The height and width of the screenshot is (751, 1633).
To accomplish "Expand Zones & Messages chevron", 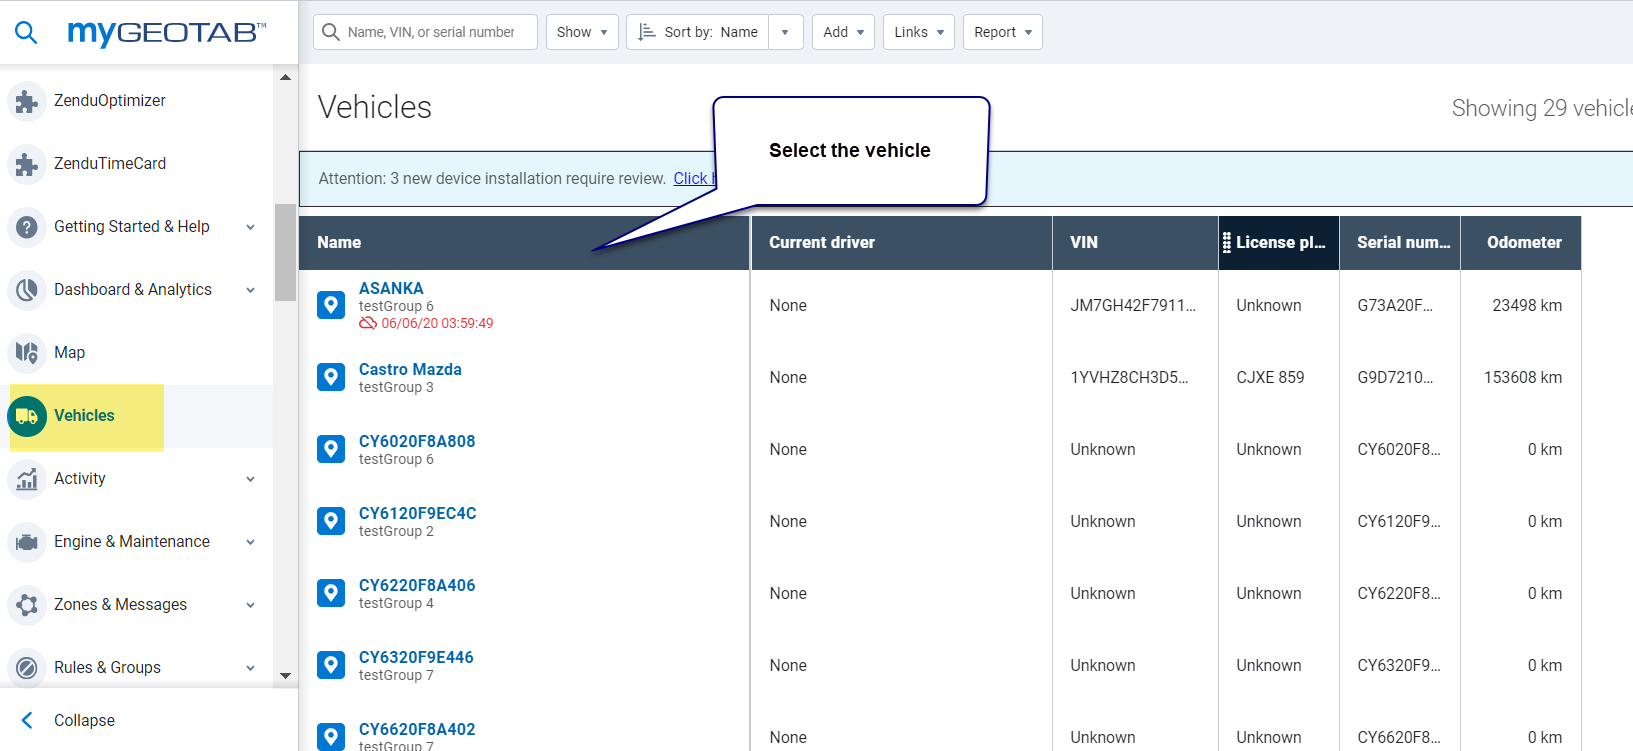I will (250, 605).
